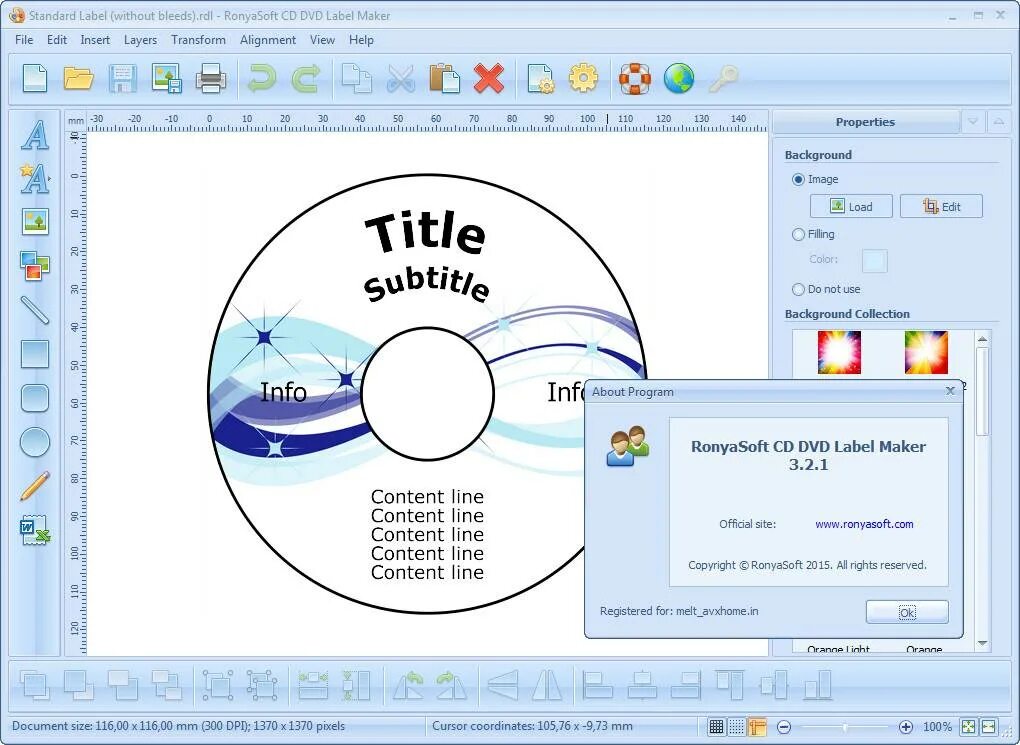Click the Filling color swatch
1020x745 pixels.
point(874,260)
